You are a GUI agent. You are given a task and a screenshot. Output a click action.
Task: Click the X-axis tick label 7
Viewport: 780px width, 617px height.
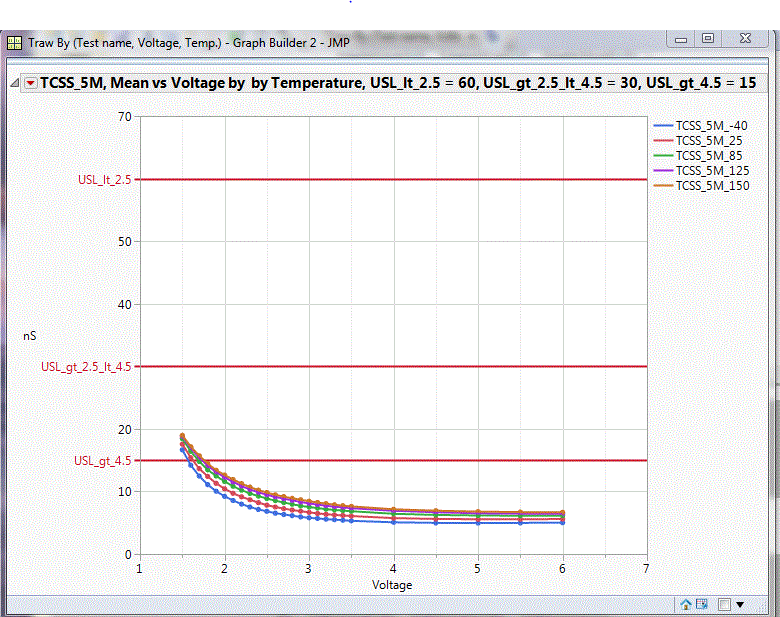tap(646, 569)
